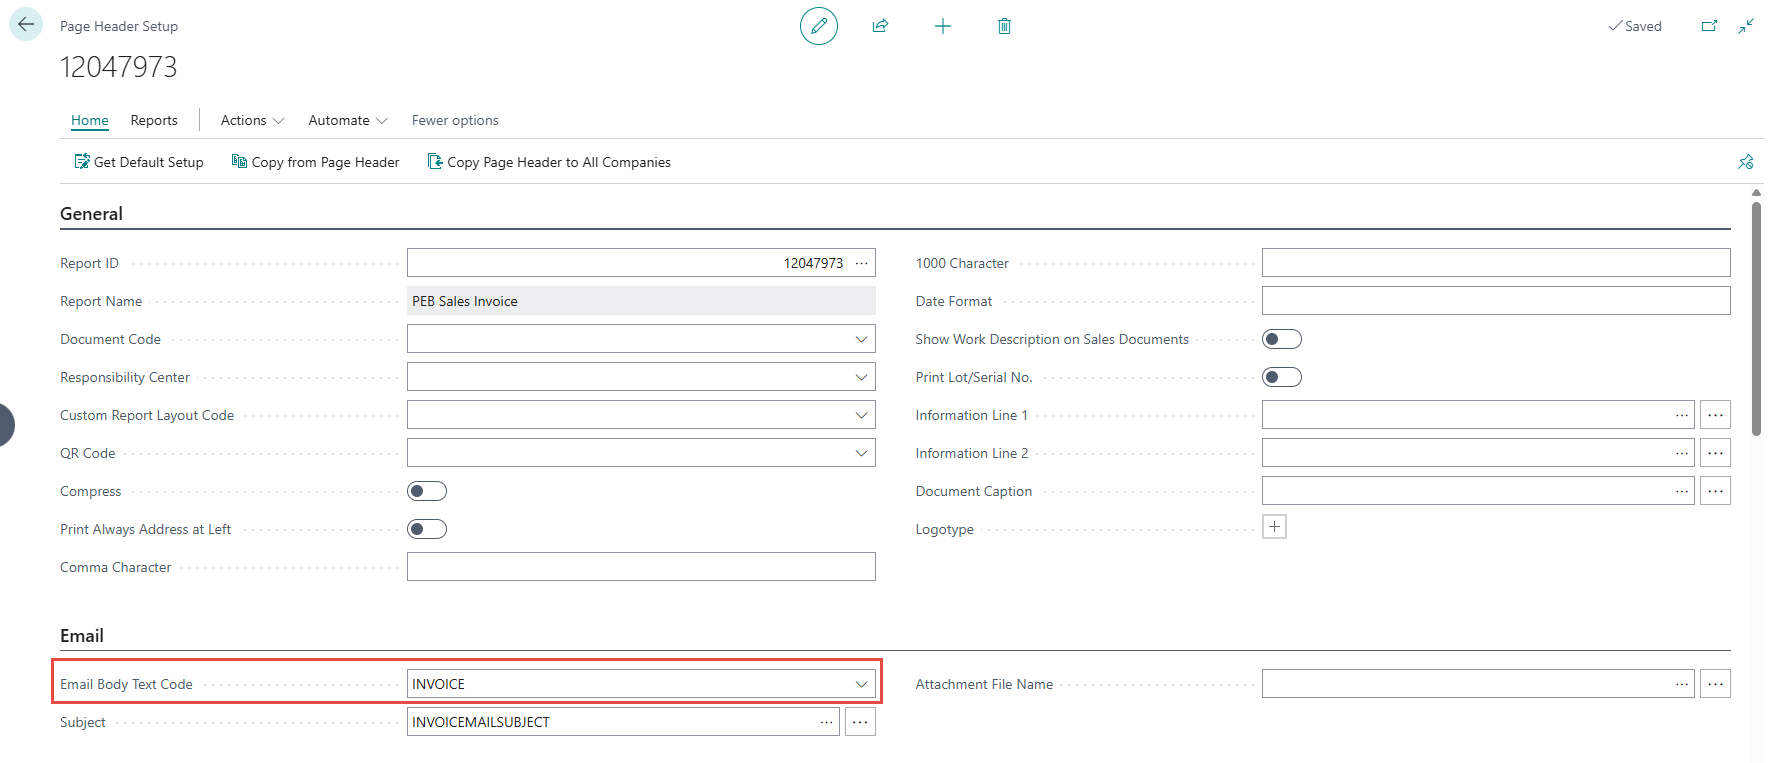Open Information Line 2 assist-edit button
Screen dimensions: 1791x763
tap(1715, 453)
